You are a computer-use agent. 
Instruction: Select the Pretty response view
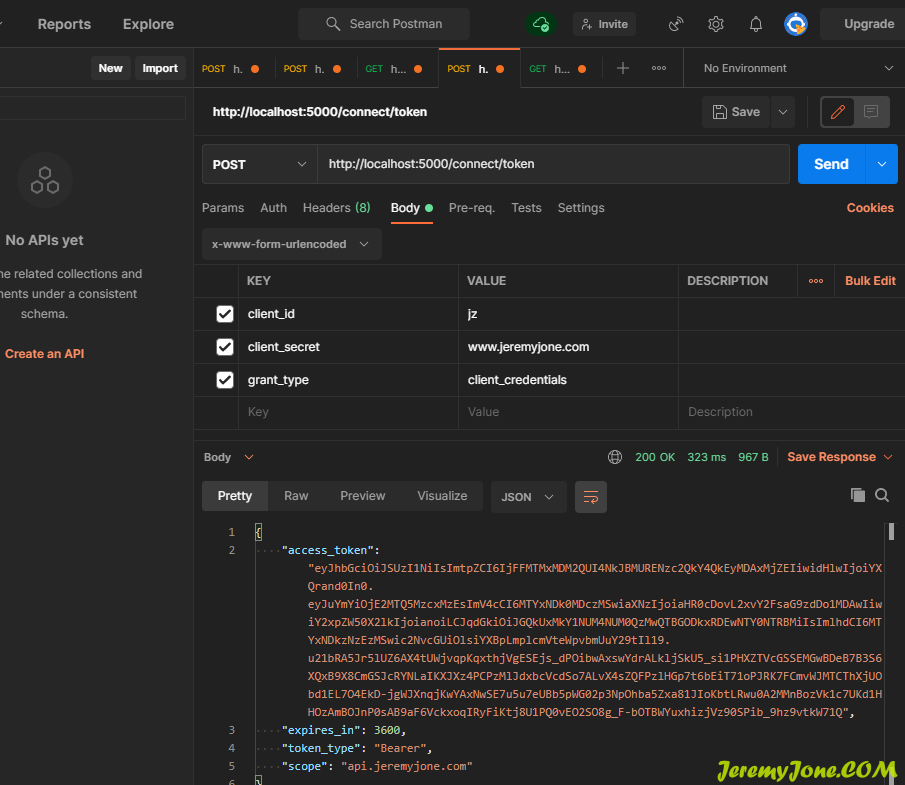pos(235,496)
